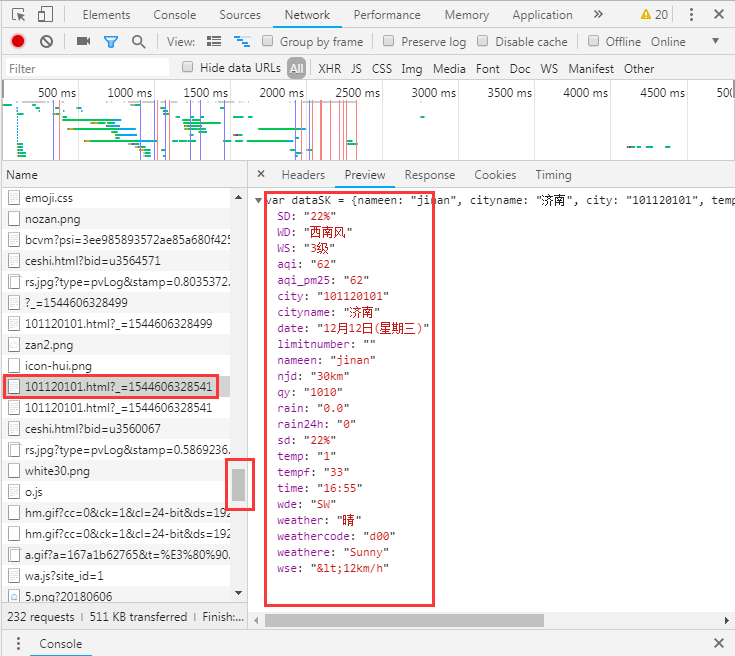Select the nozan.png request
The height and width of the screenshot is (656, 735).
point(117,219)
